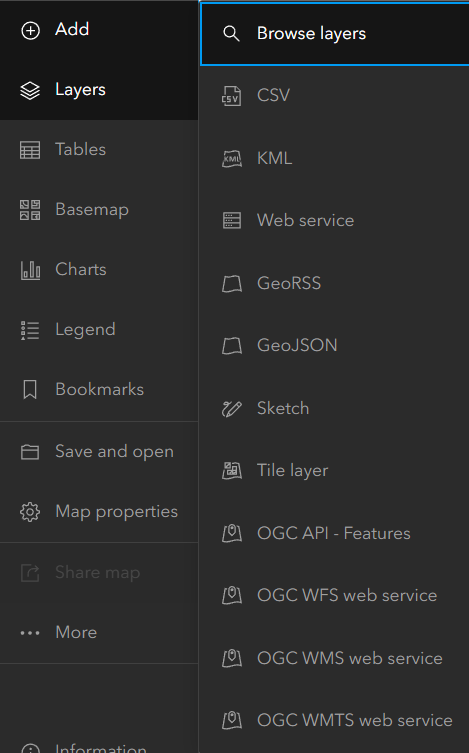
Task: Pick the GeoJSON layer option
Action: (x=335, y=345)
